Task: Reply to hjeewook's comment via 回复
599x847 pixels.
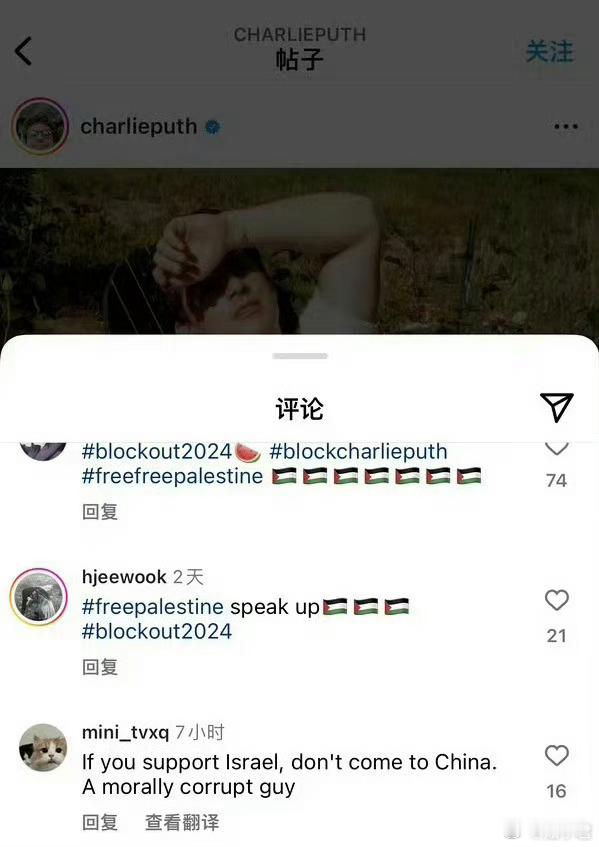Action: tap(100, 667)
